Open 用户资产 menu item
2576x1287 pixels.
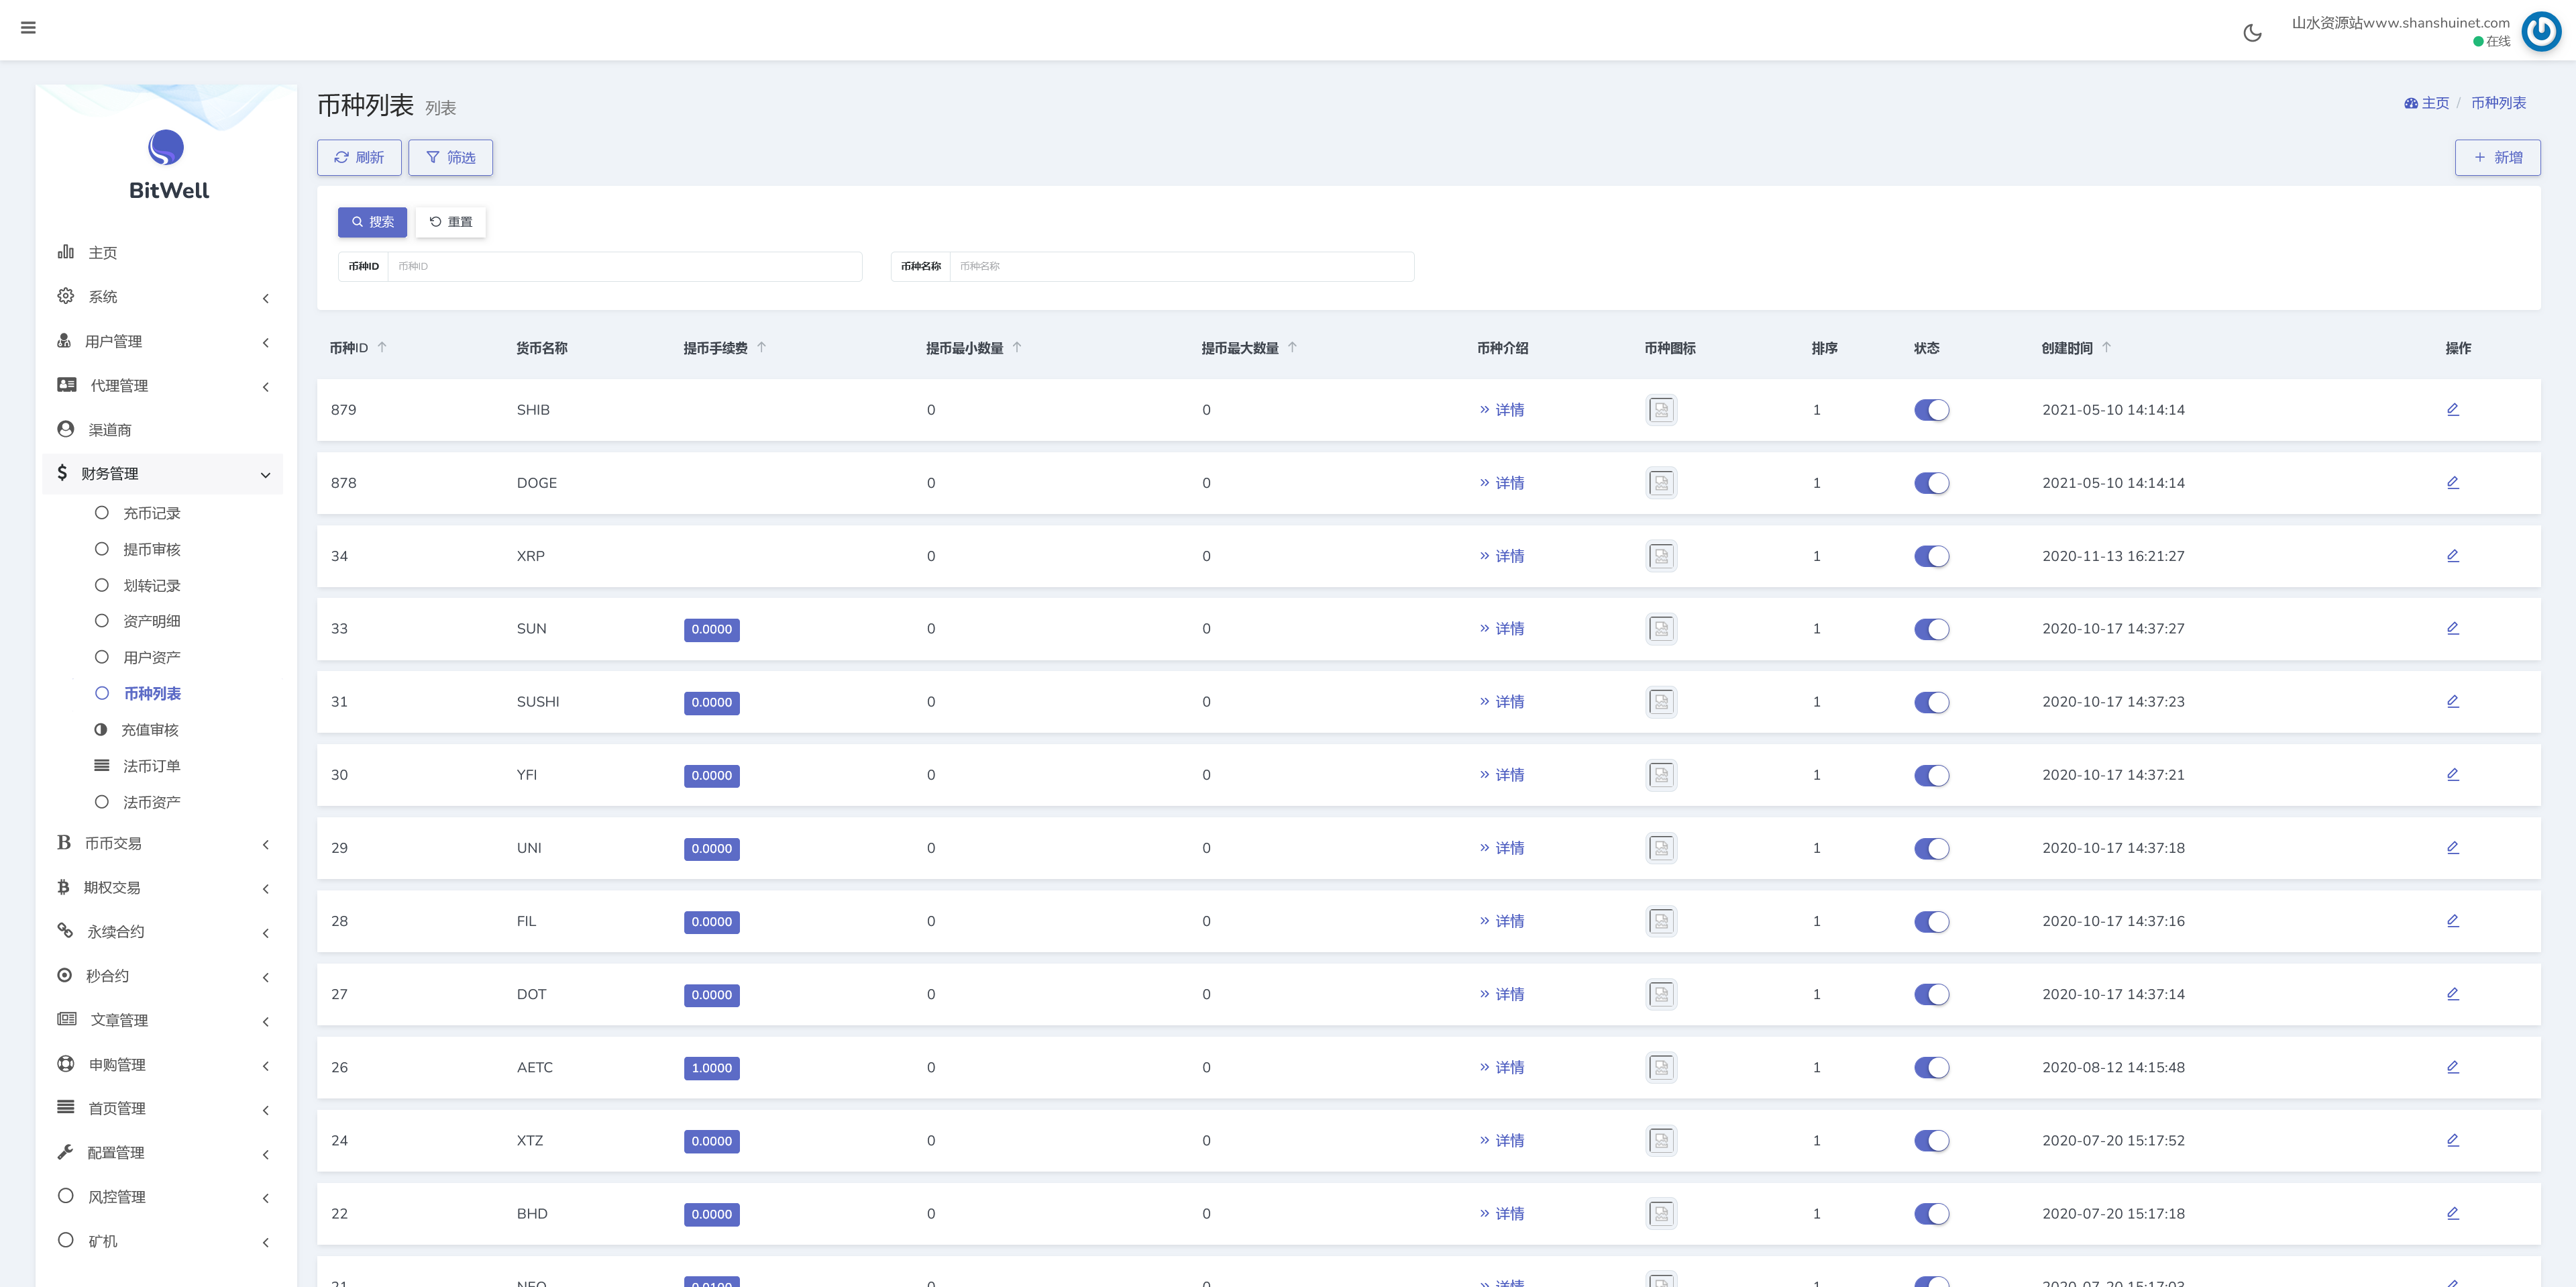point(151,658)
